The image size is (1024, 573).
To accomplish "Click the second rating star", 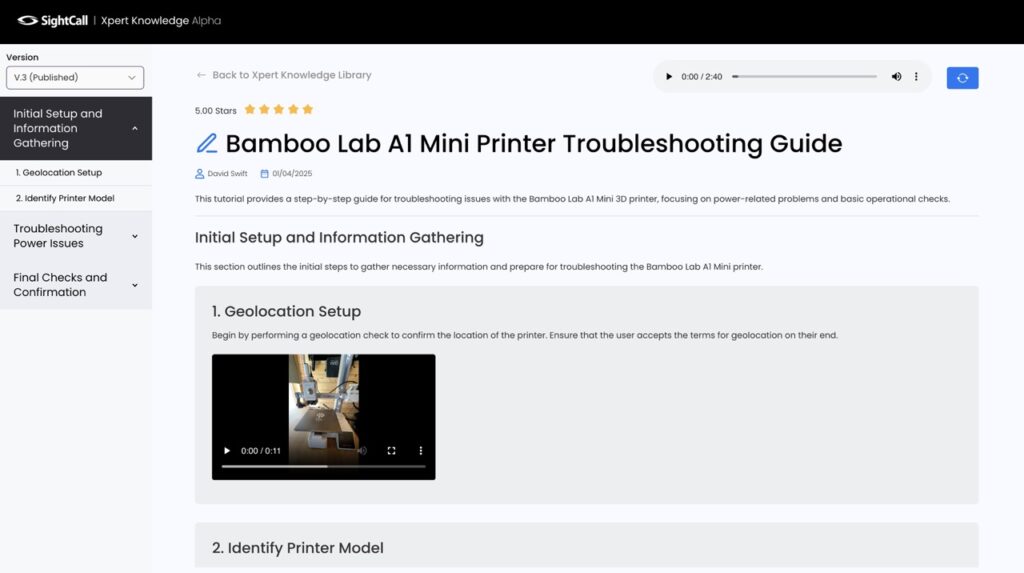I will [x=264, y=110].
